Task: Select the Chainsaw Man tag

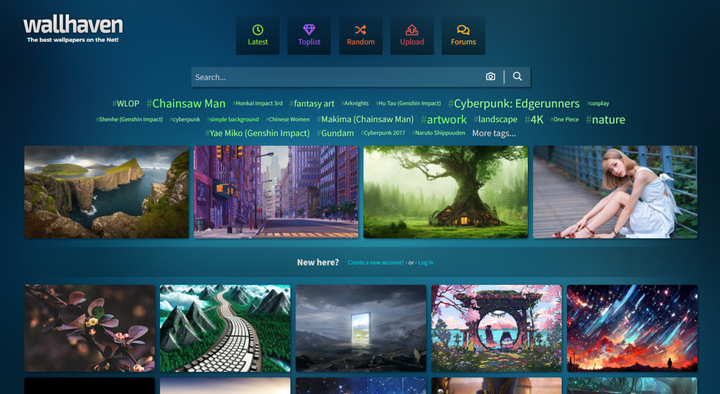Action: pos(186,103)
